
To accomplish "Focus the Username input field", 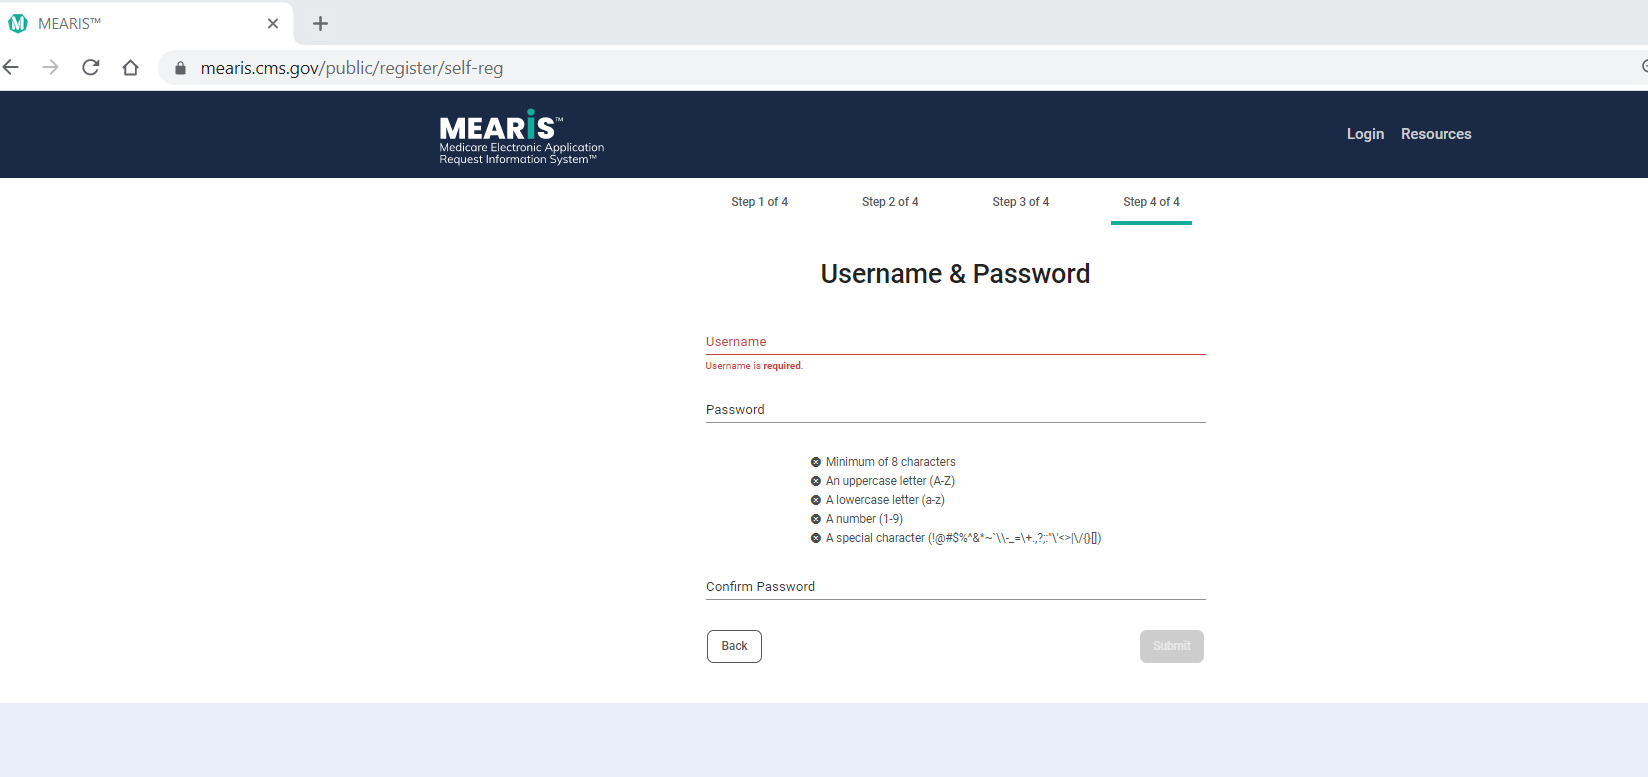I will pos(955,342).
